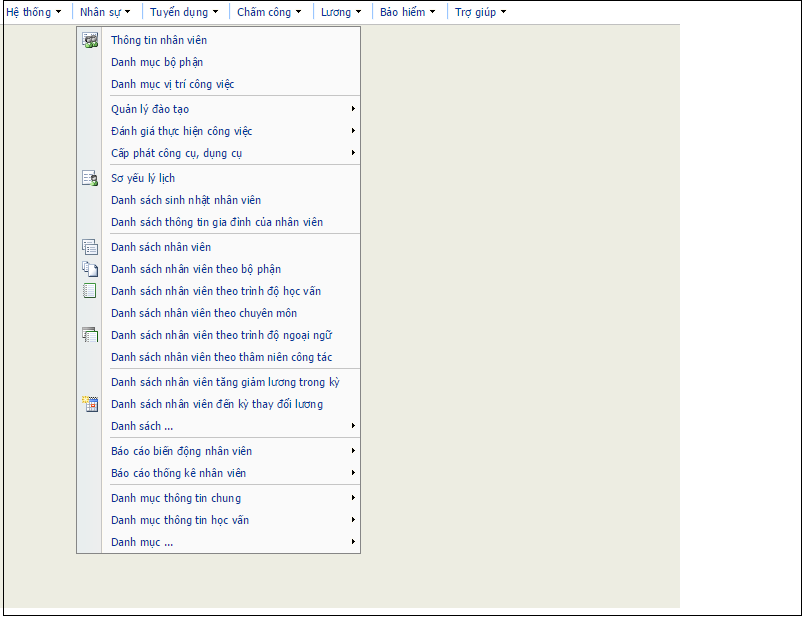Click the icon for list theo trình độ học vấn
Screen dimensions: 802x622
point(90,291)
